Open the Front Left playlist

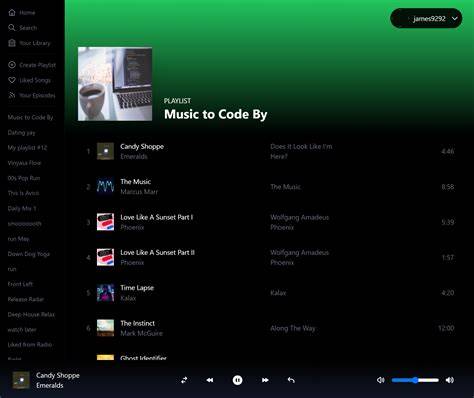click(x=20, y=284)
